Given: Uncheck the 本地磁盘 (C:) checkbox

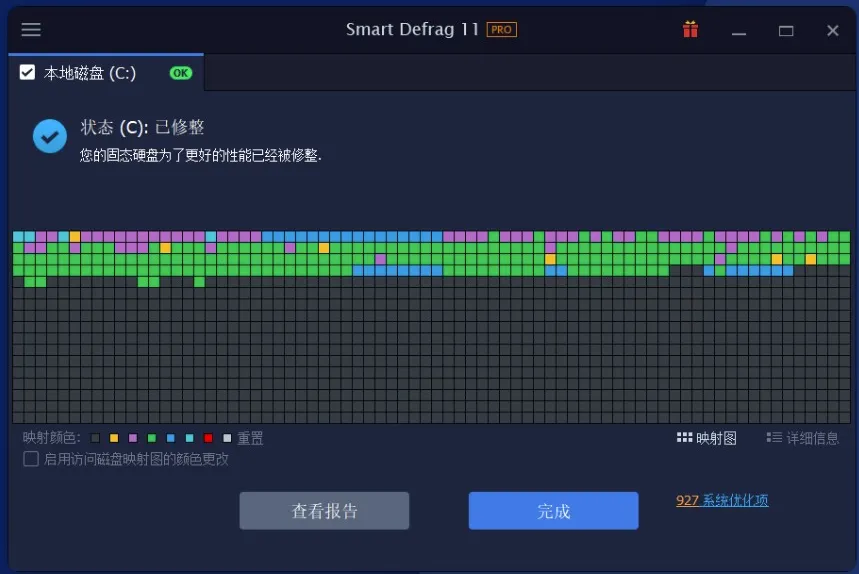Looking at the screenshot, I should (27, 72).
